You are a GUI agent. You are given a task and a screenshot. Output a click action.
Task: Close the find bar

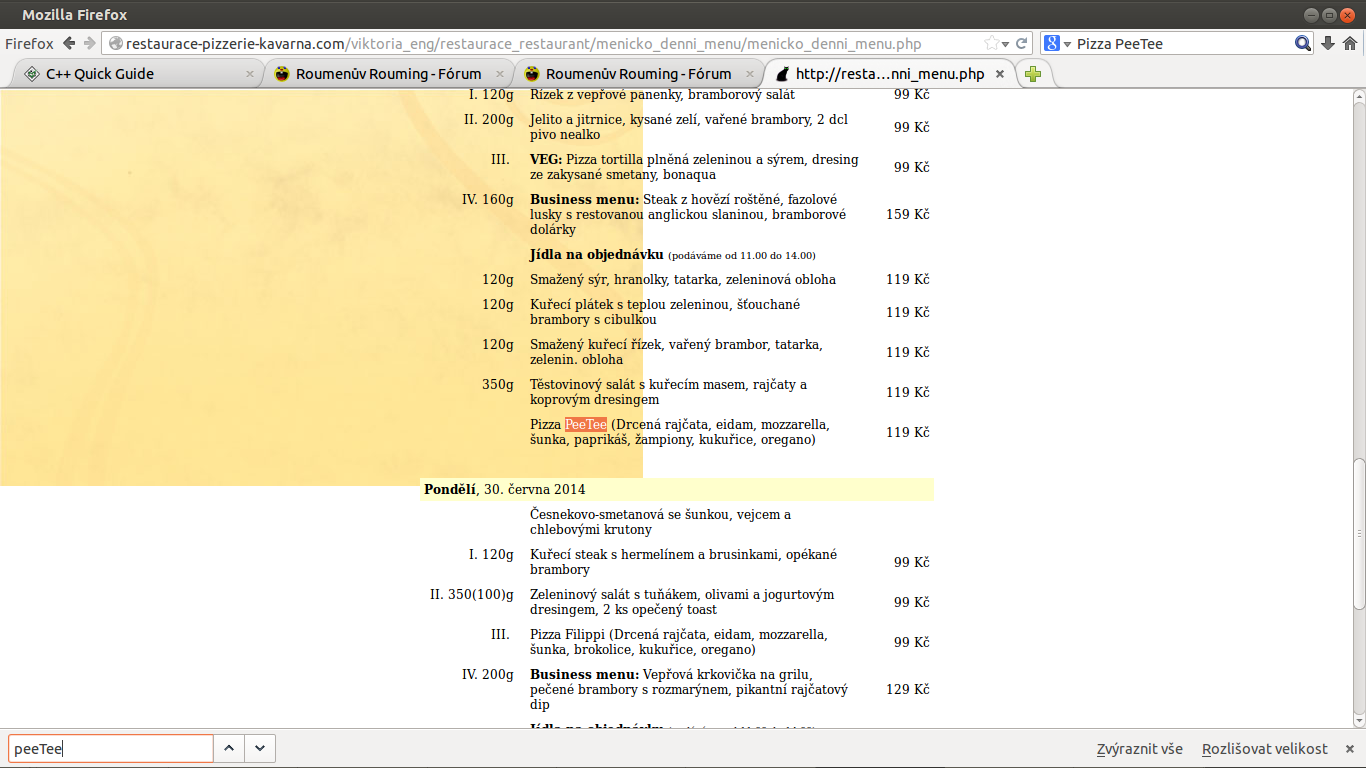1350,749
